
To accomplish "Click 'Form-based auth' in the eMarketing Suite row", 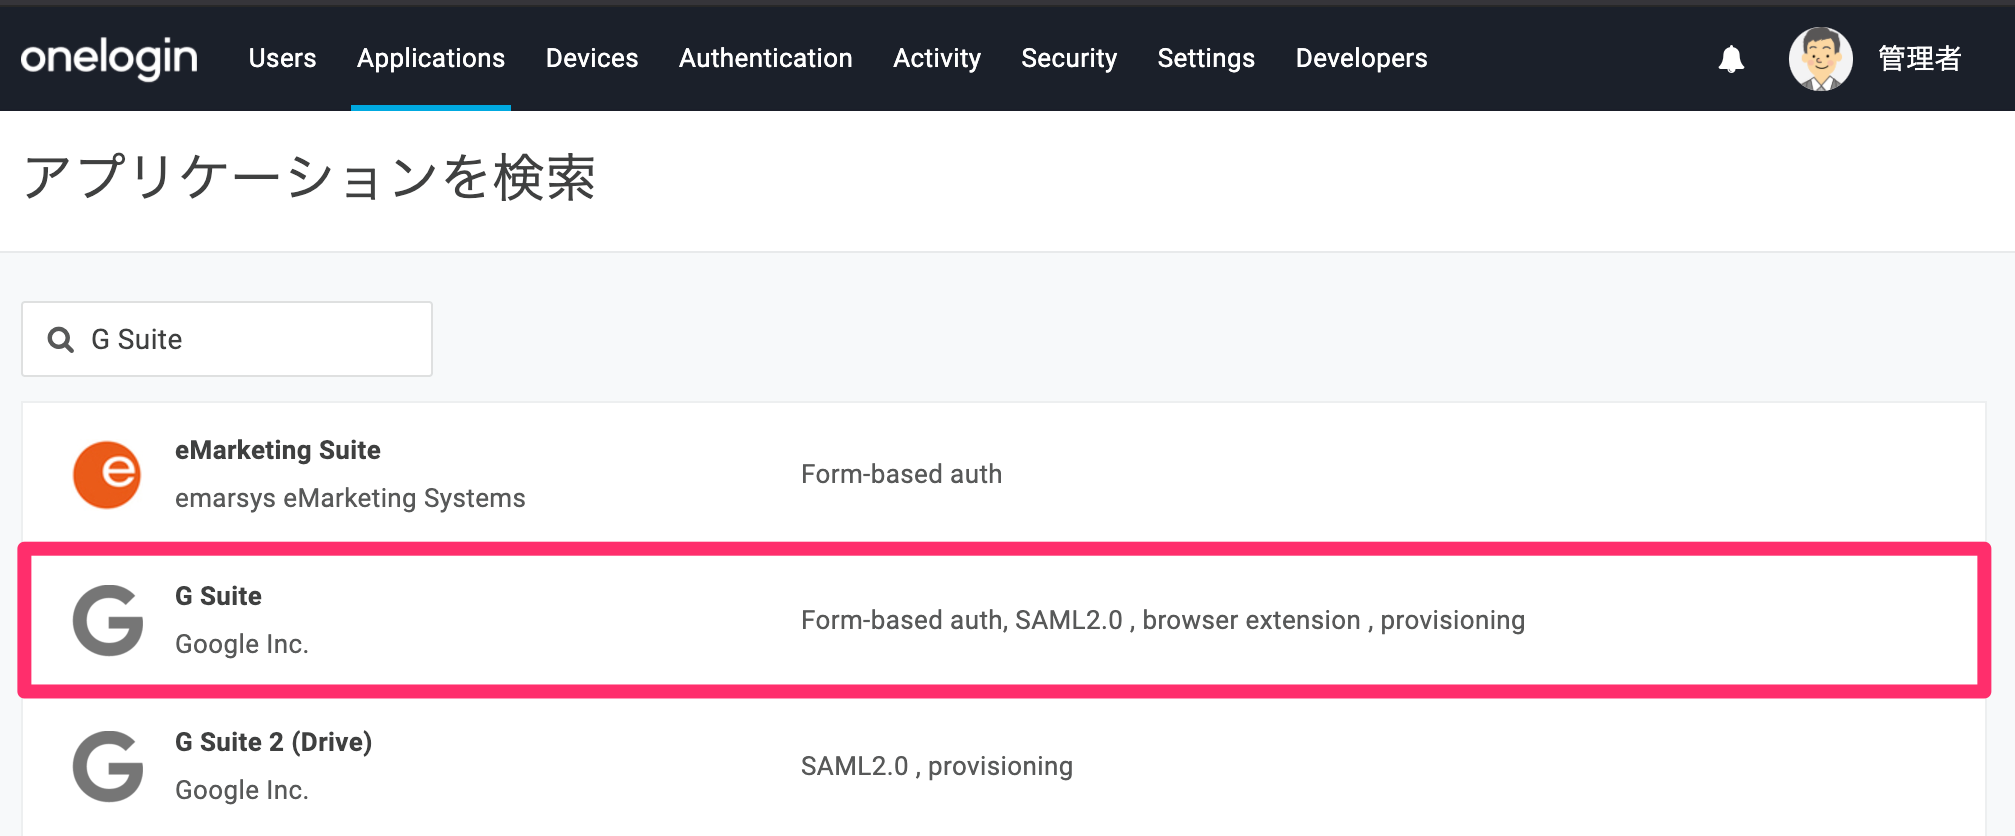I will pyautogui.click(x=901, y=474).
